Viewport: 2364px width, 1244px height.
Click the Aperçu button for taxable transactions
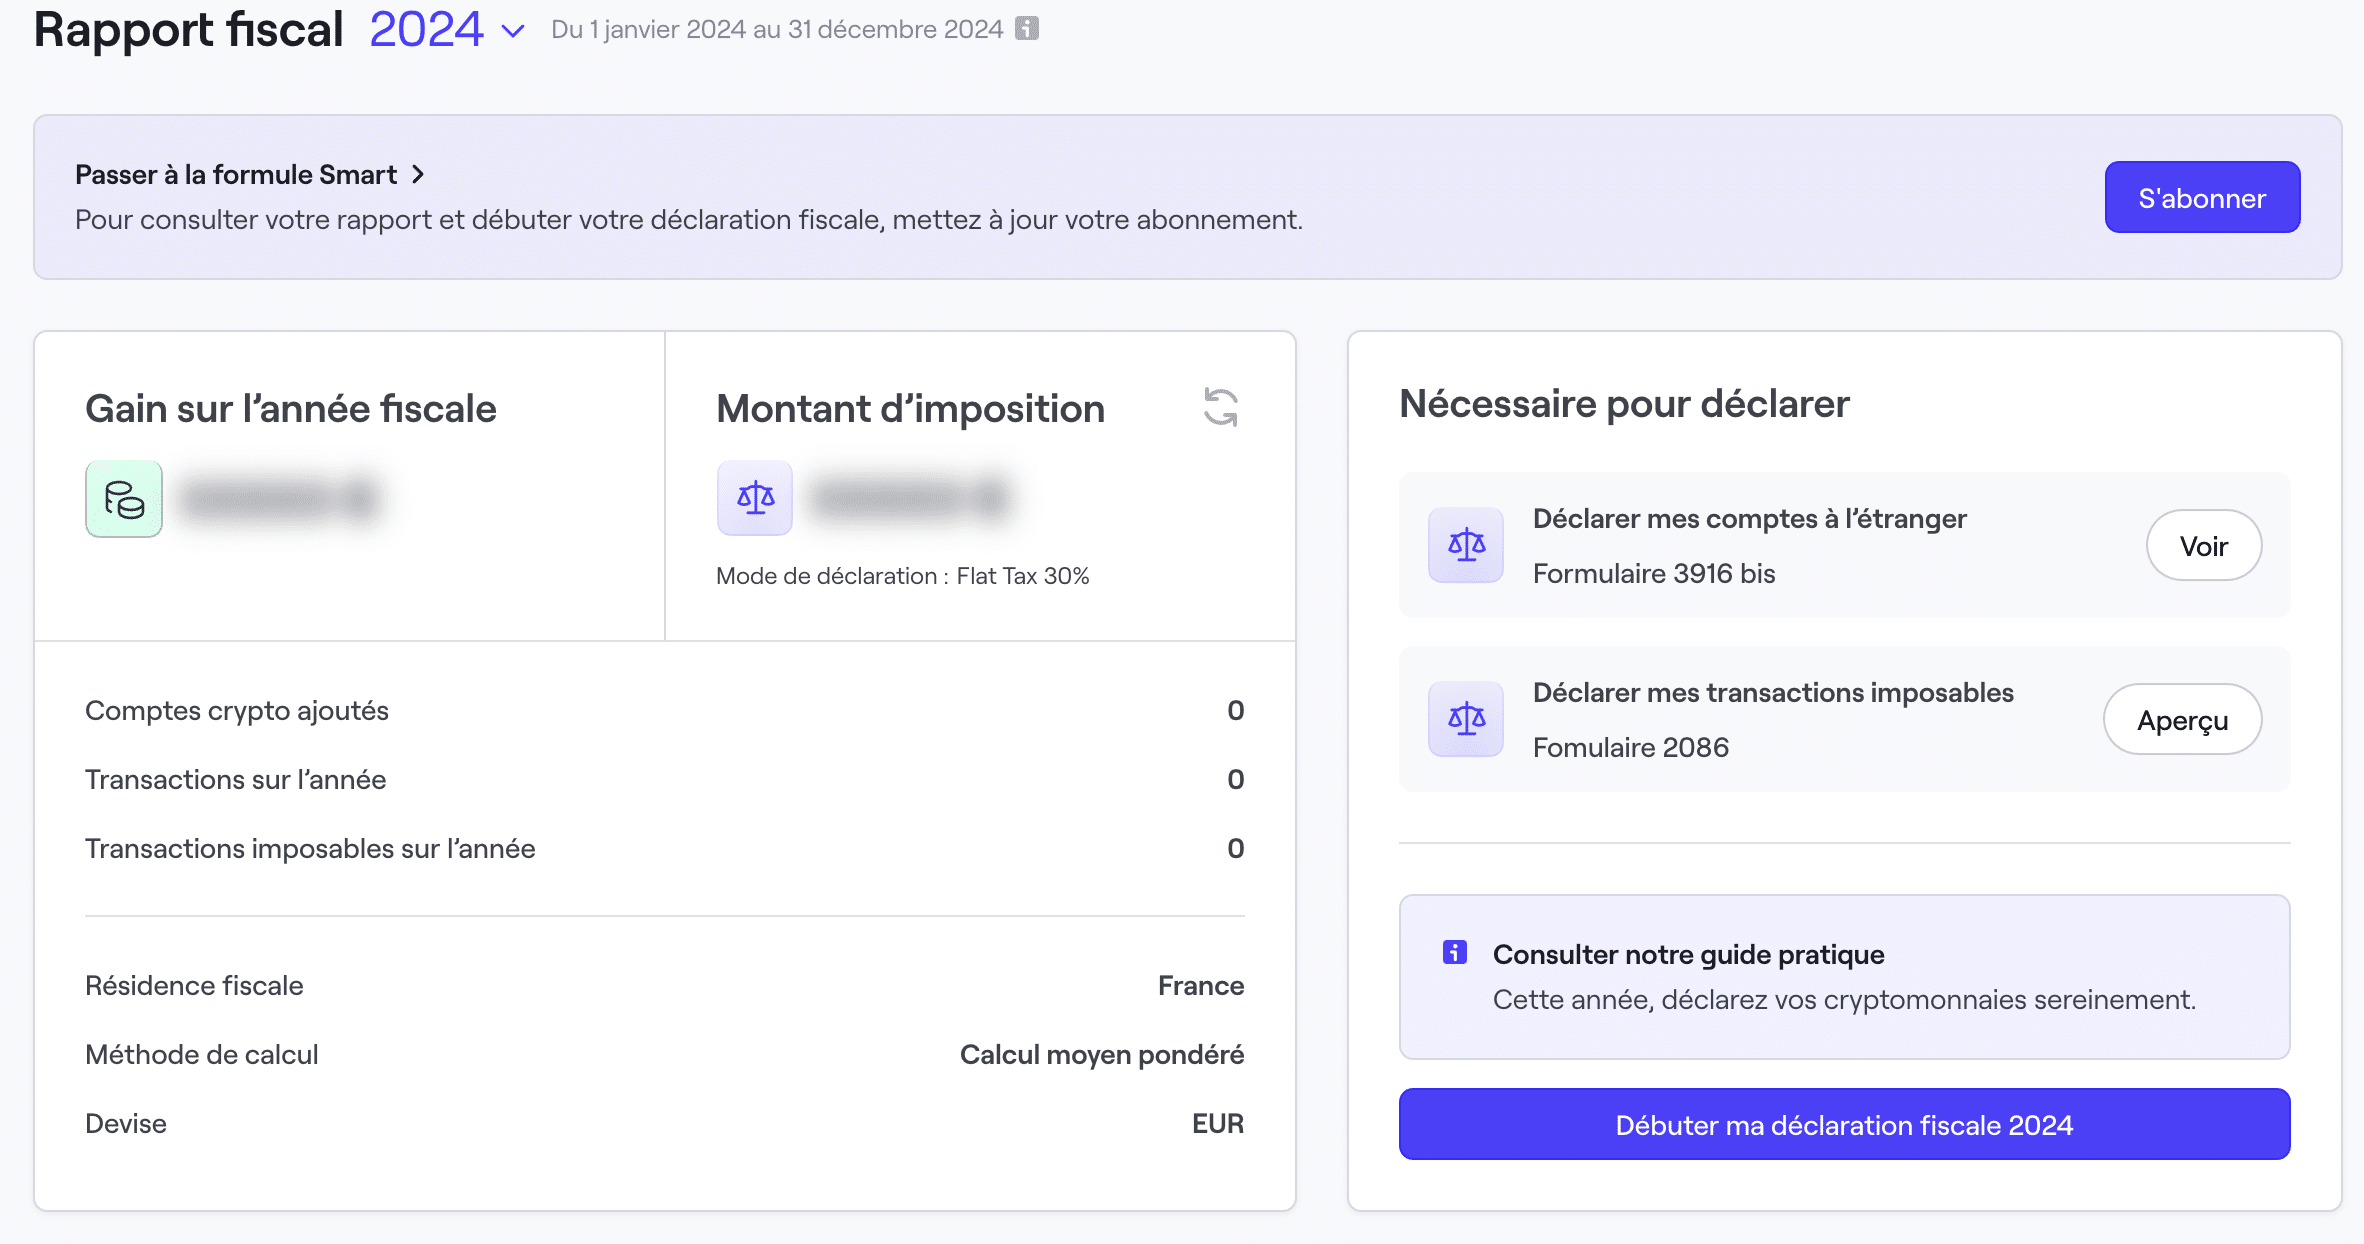2182,719
